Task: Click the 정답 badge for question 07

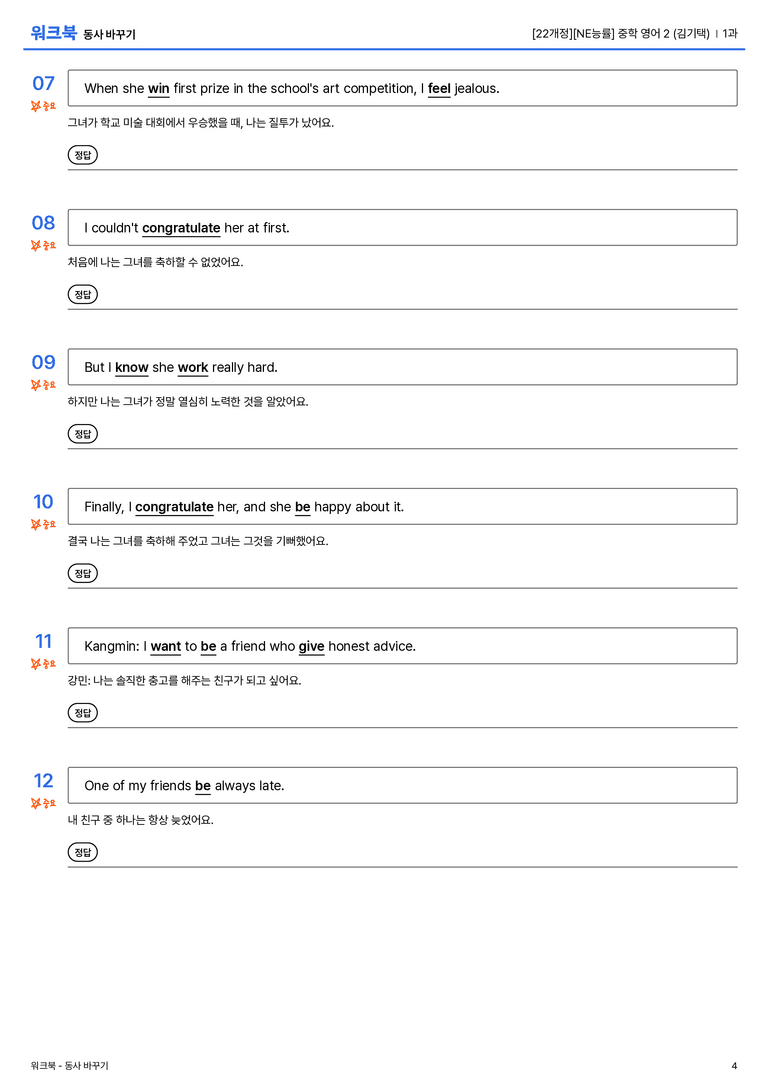Action: click(x=82, y=155)
